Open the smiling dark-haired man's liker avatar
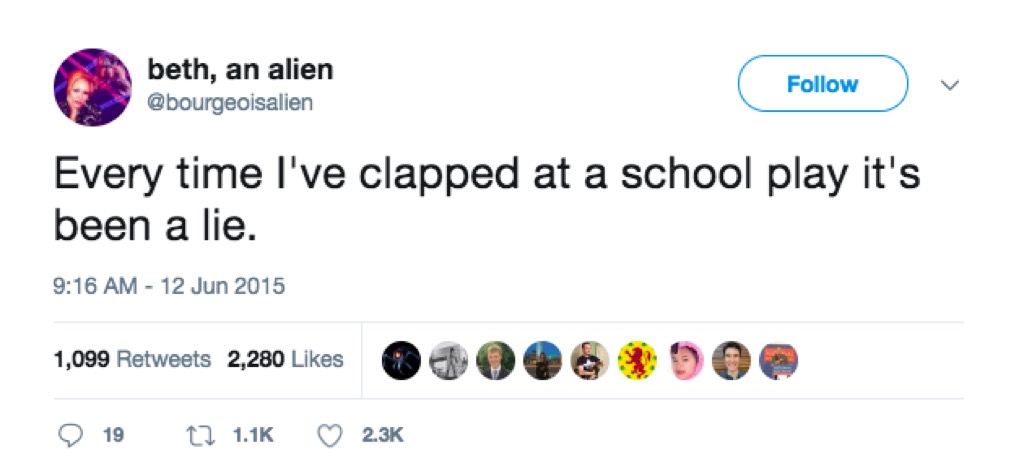This screenshot has width=1024, height=474. click(732, 360)
